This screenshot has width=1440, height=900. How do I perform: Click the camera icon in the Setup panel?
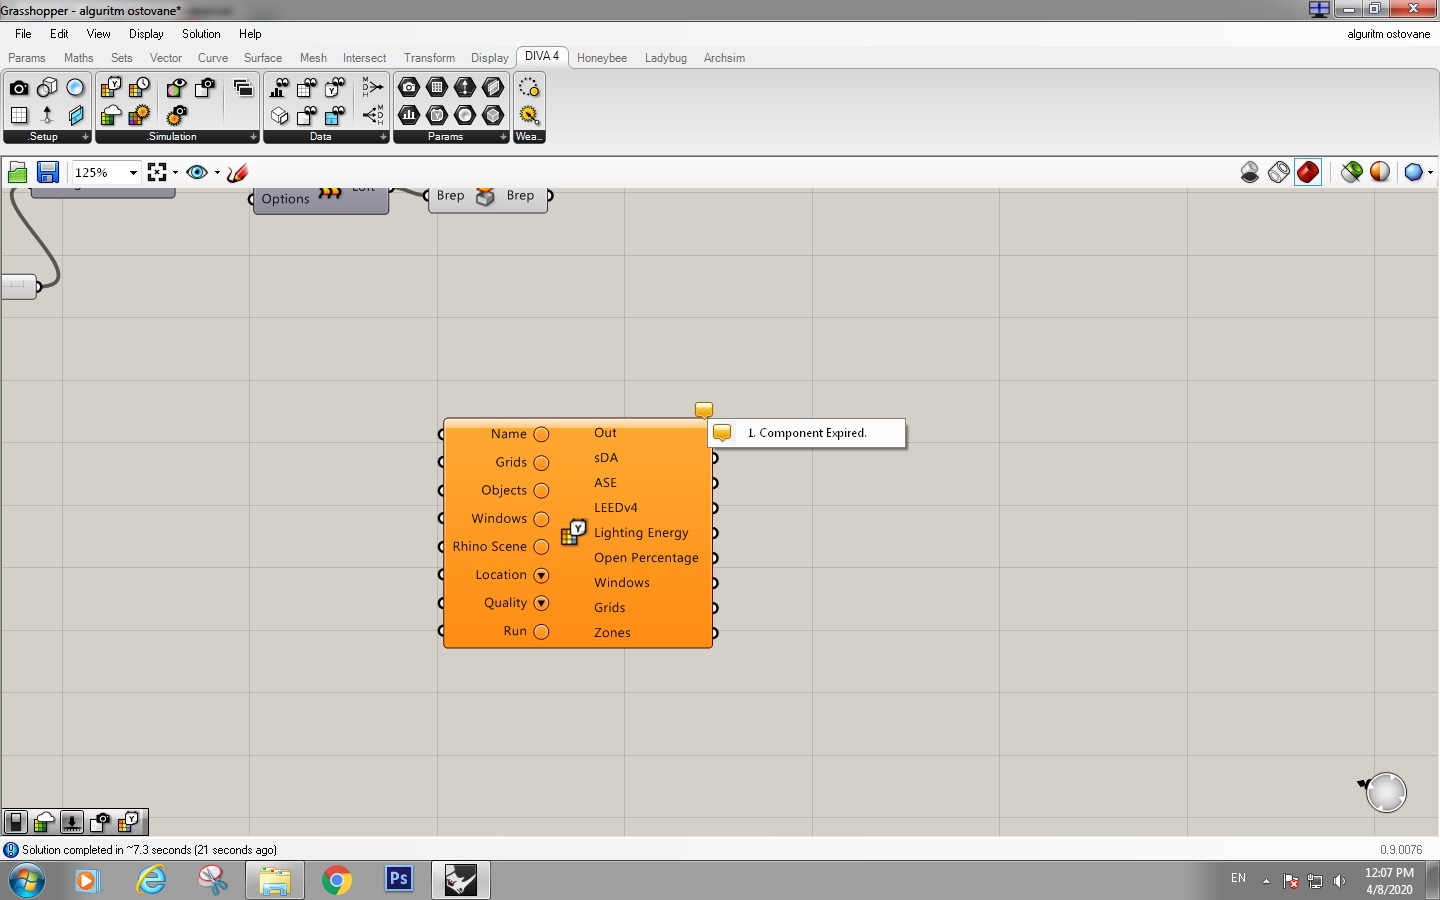point(19,88)
